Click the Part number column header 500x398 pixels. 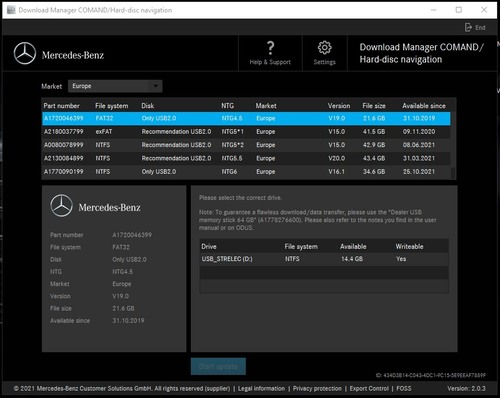[61, 106]
